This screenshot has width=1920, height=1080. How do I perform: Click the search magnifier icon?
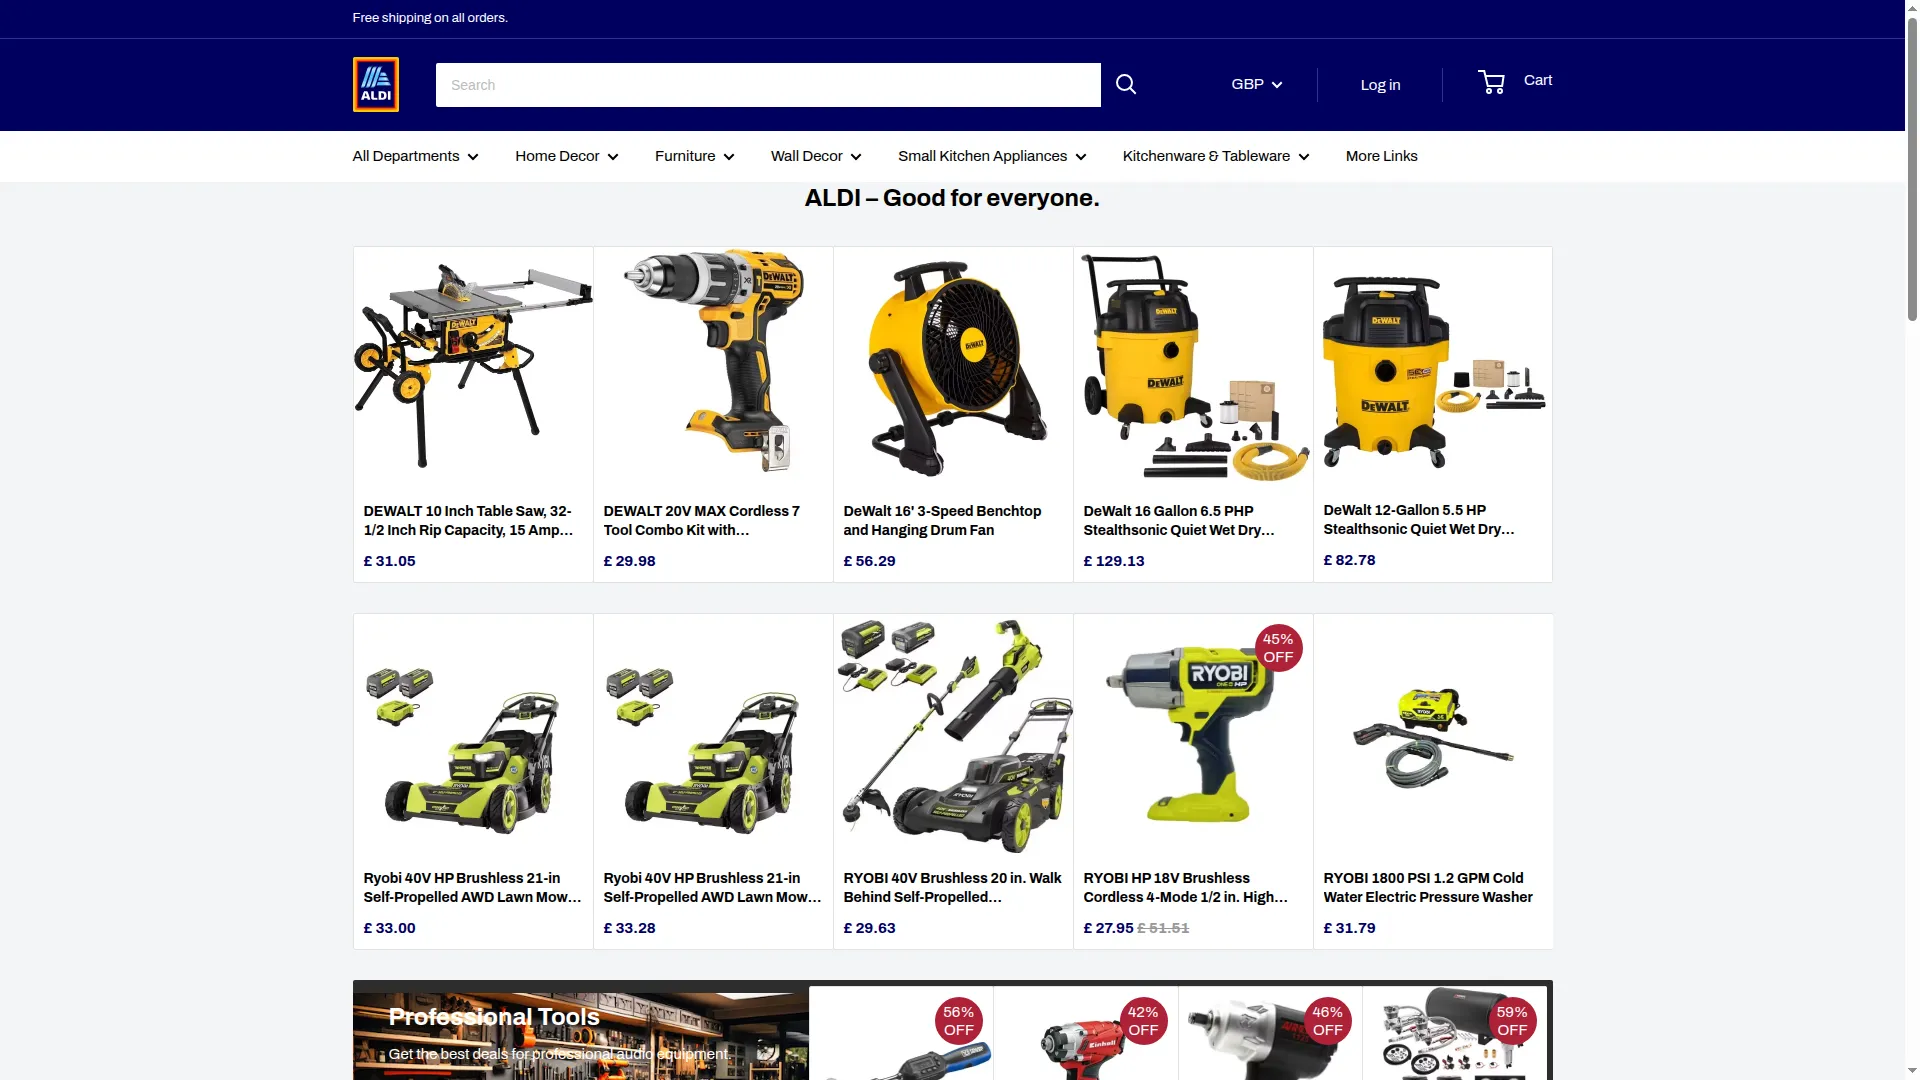click(1126, 85)
